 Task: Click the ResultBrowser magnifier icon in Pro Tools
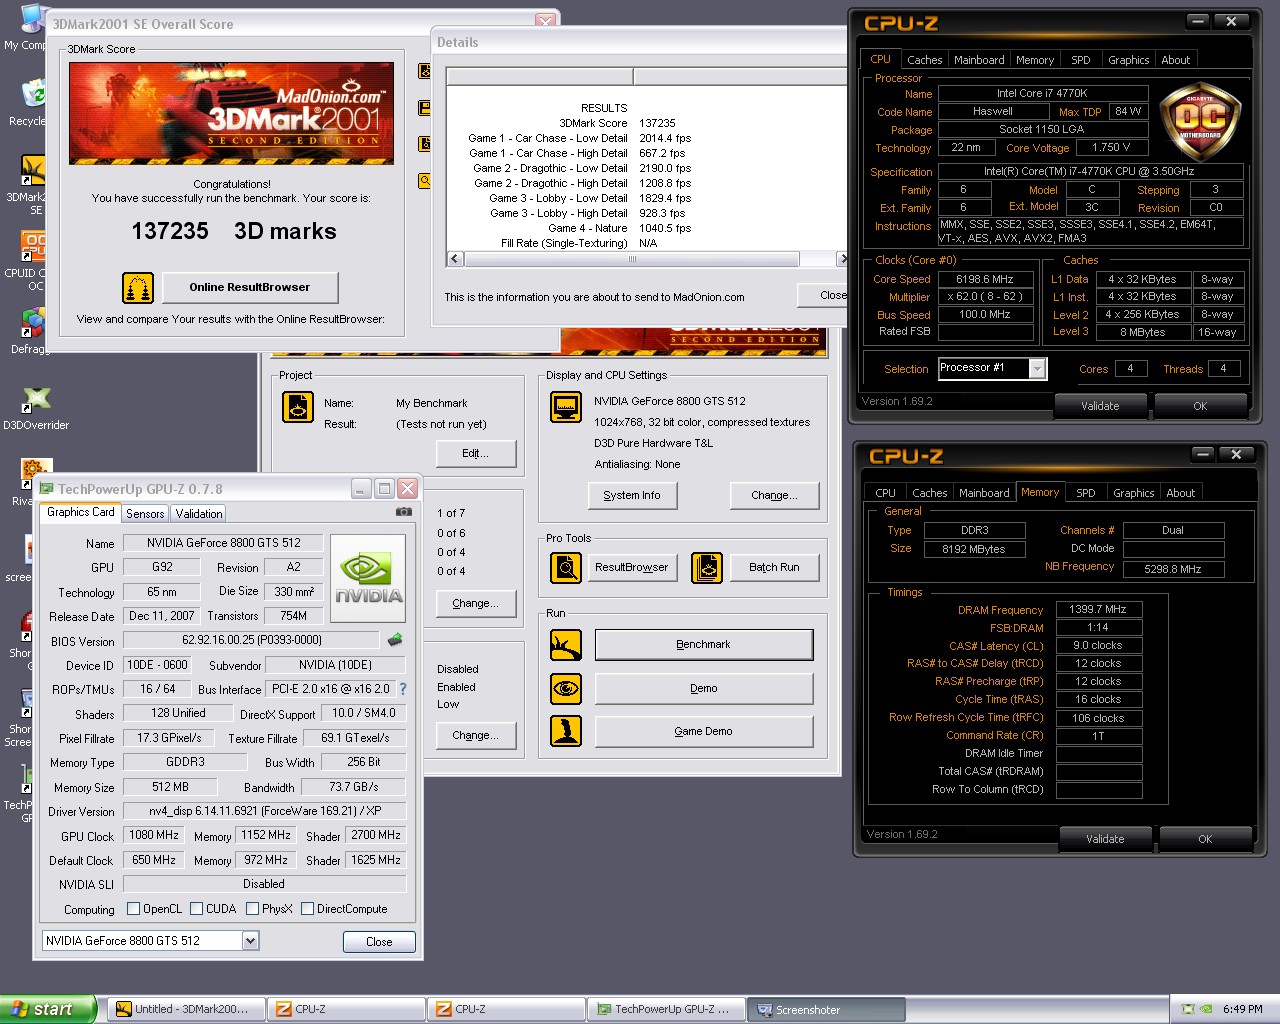(566, 568)
